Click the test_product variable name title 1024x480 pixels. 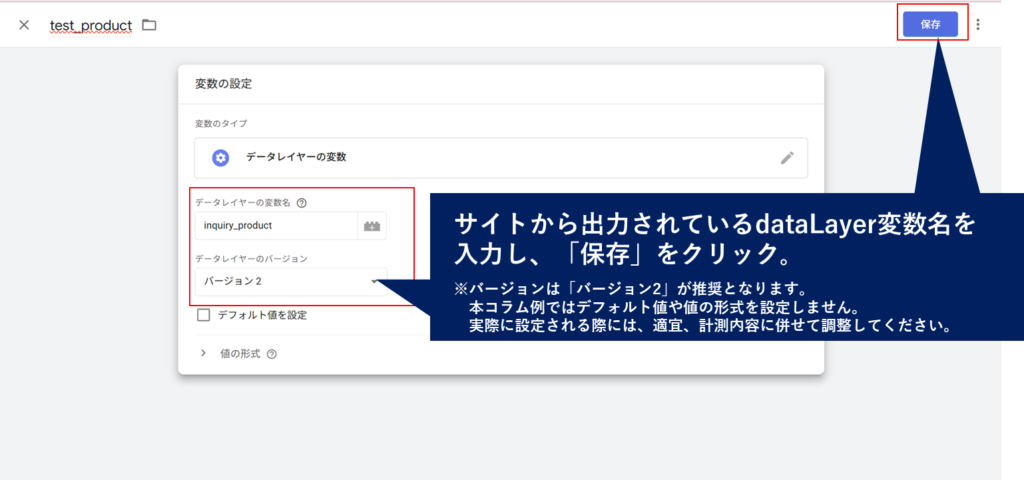tap(91, 25)
